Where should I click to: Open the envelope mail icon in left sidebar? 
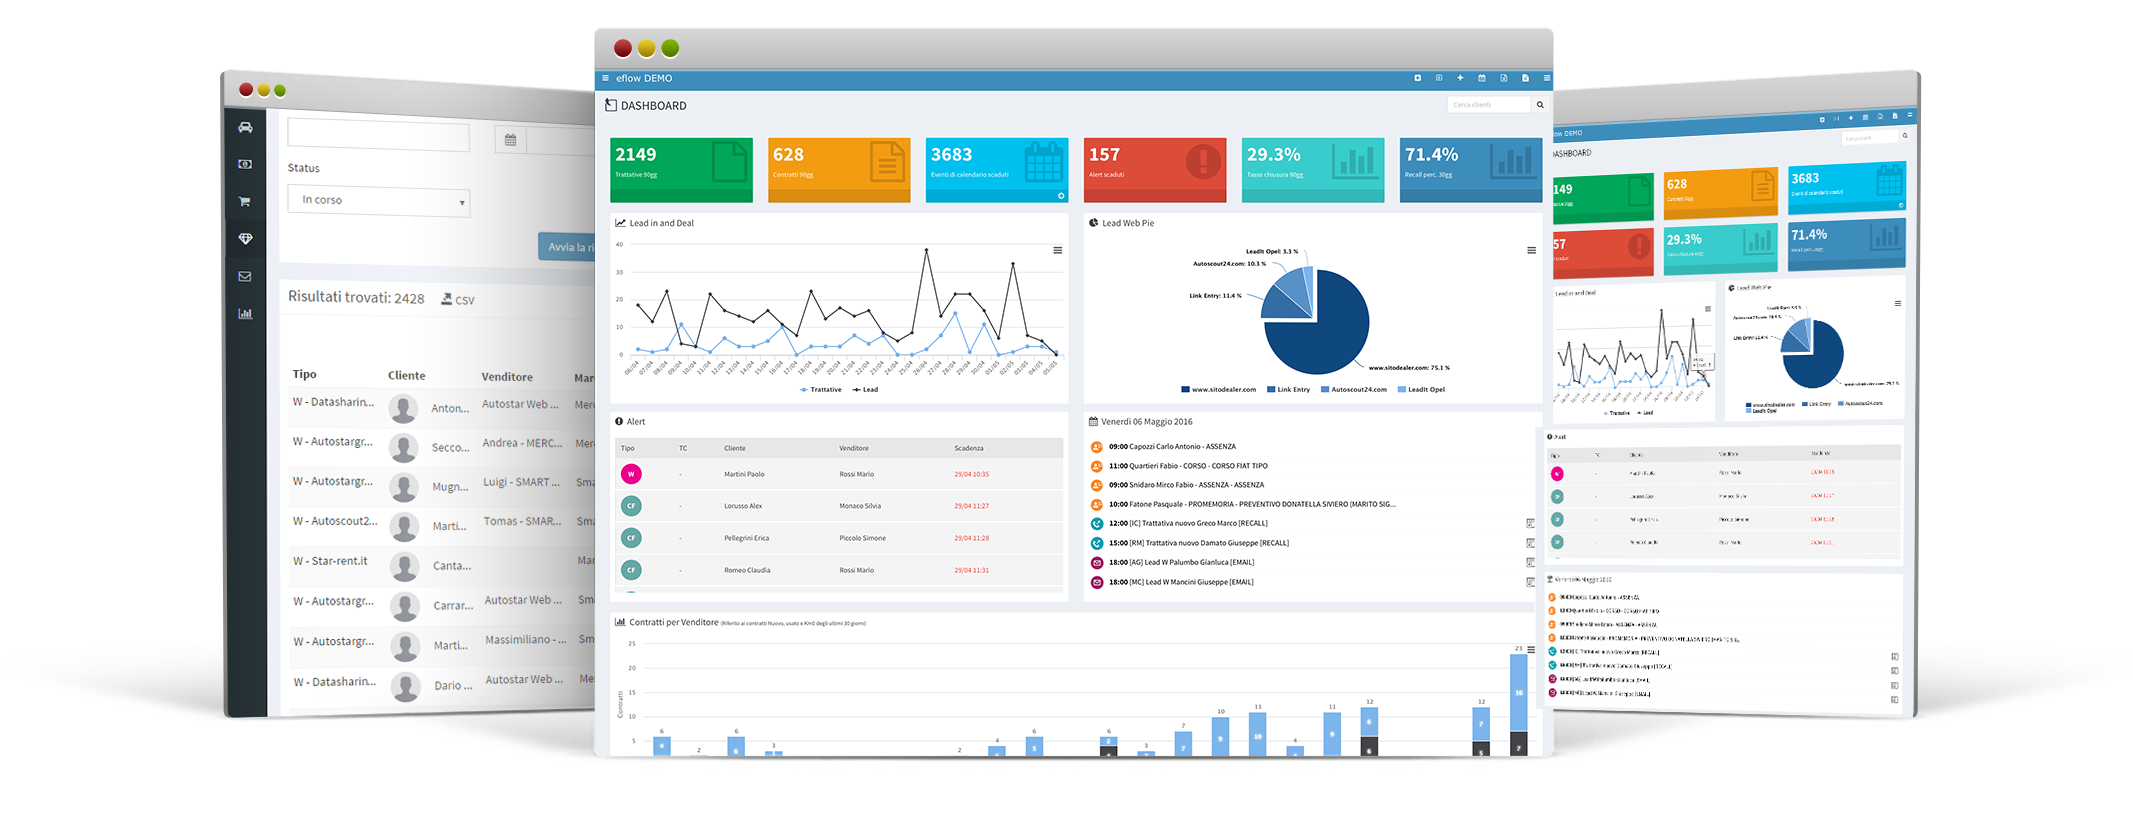[245, 276]
